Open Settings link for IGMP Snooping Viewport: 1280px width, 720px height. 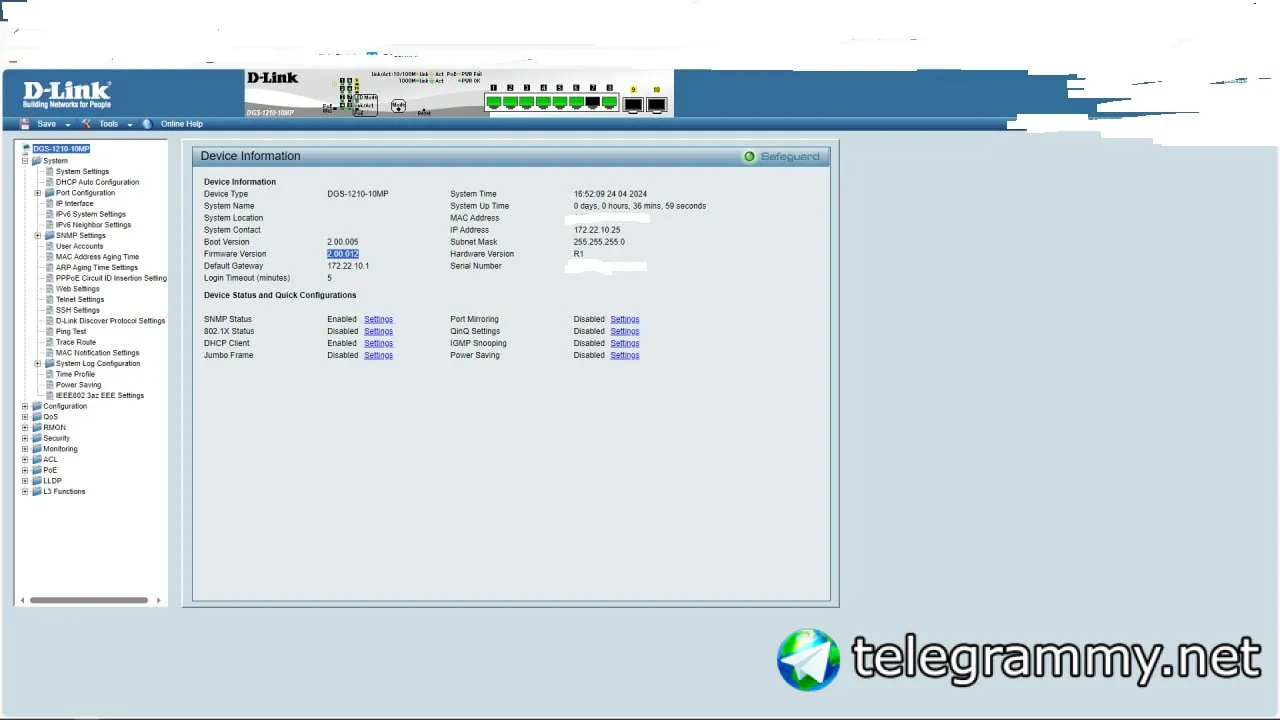pos(625,343)
